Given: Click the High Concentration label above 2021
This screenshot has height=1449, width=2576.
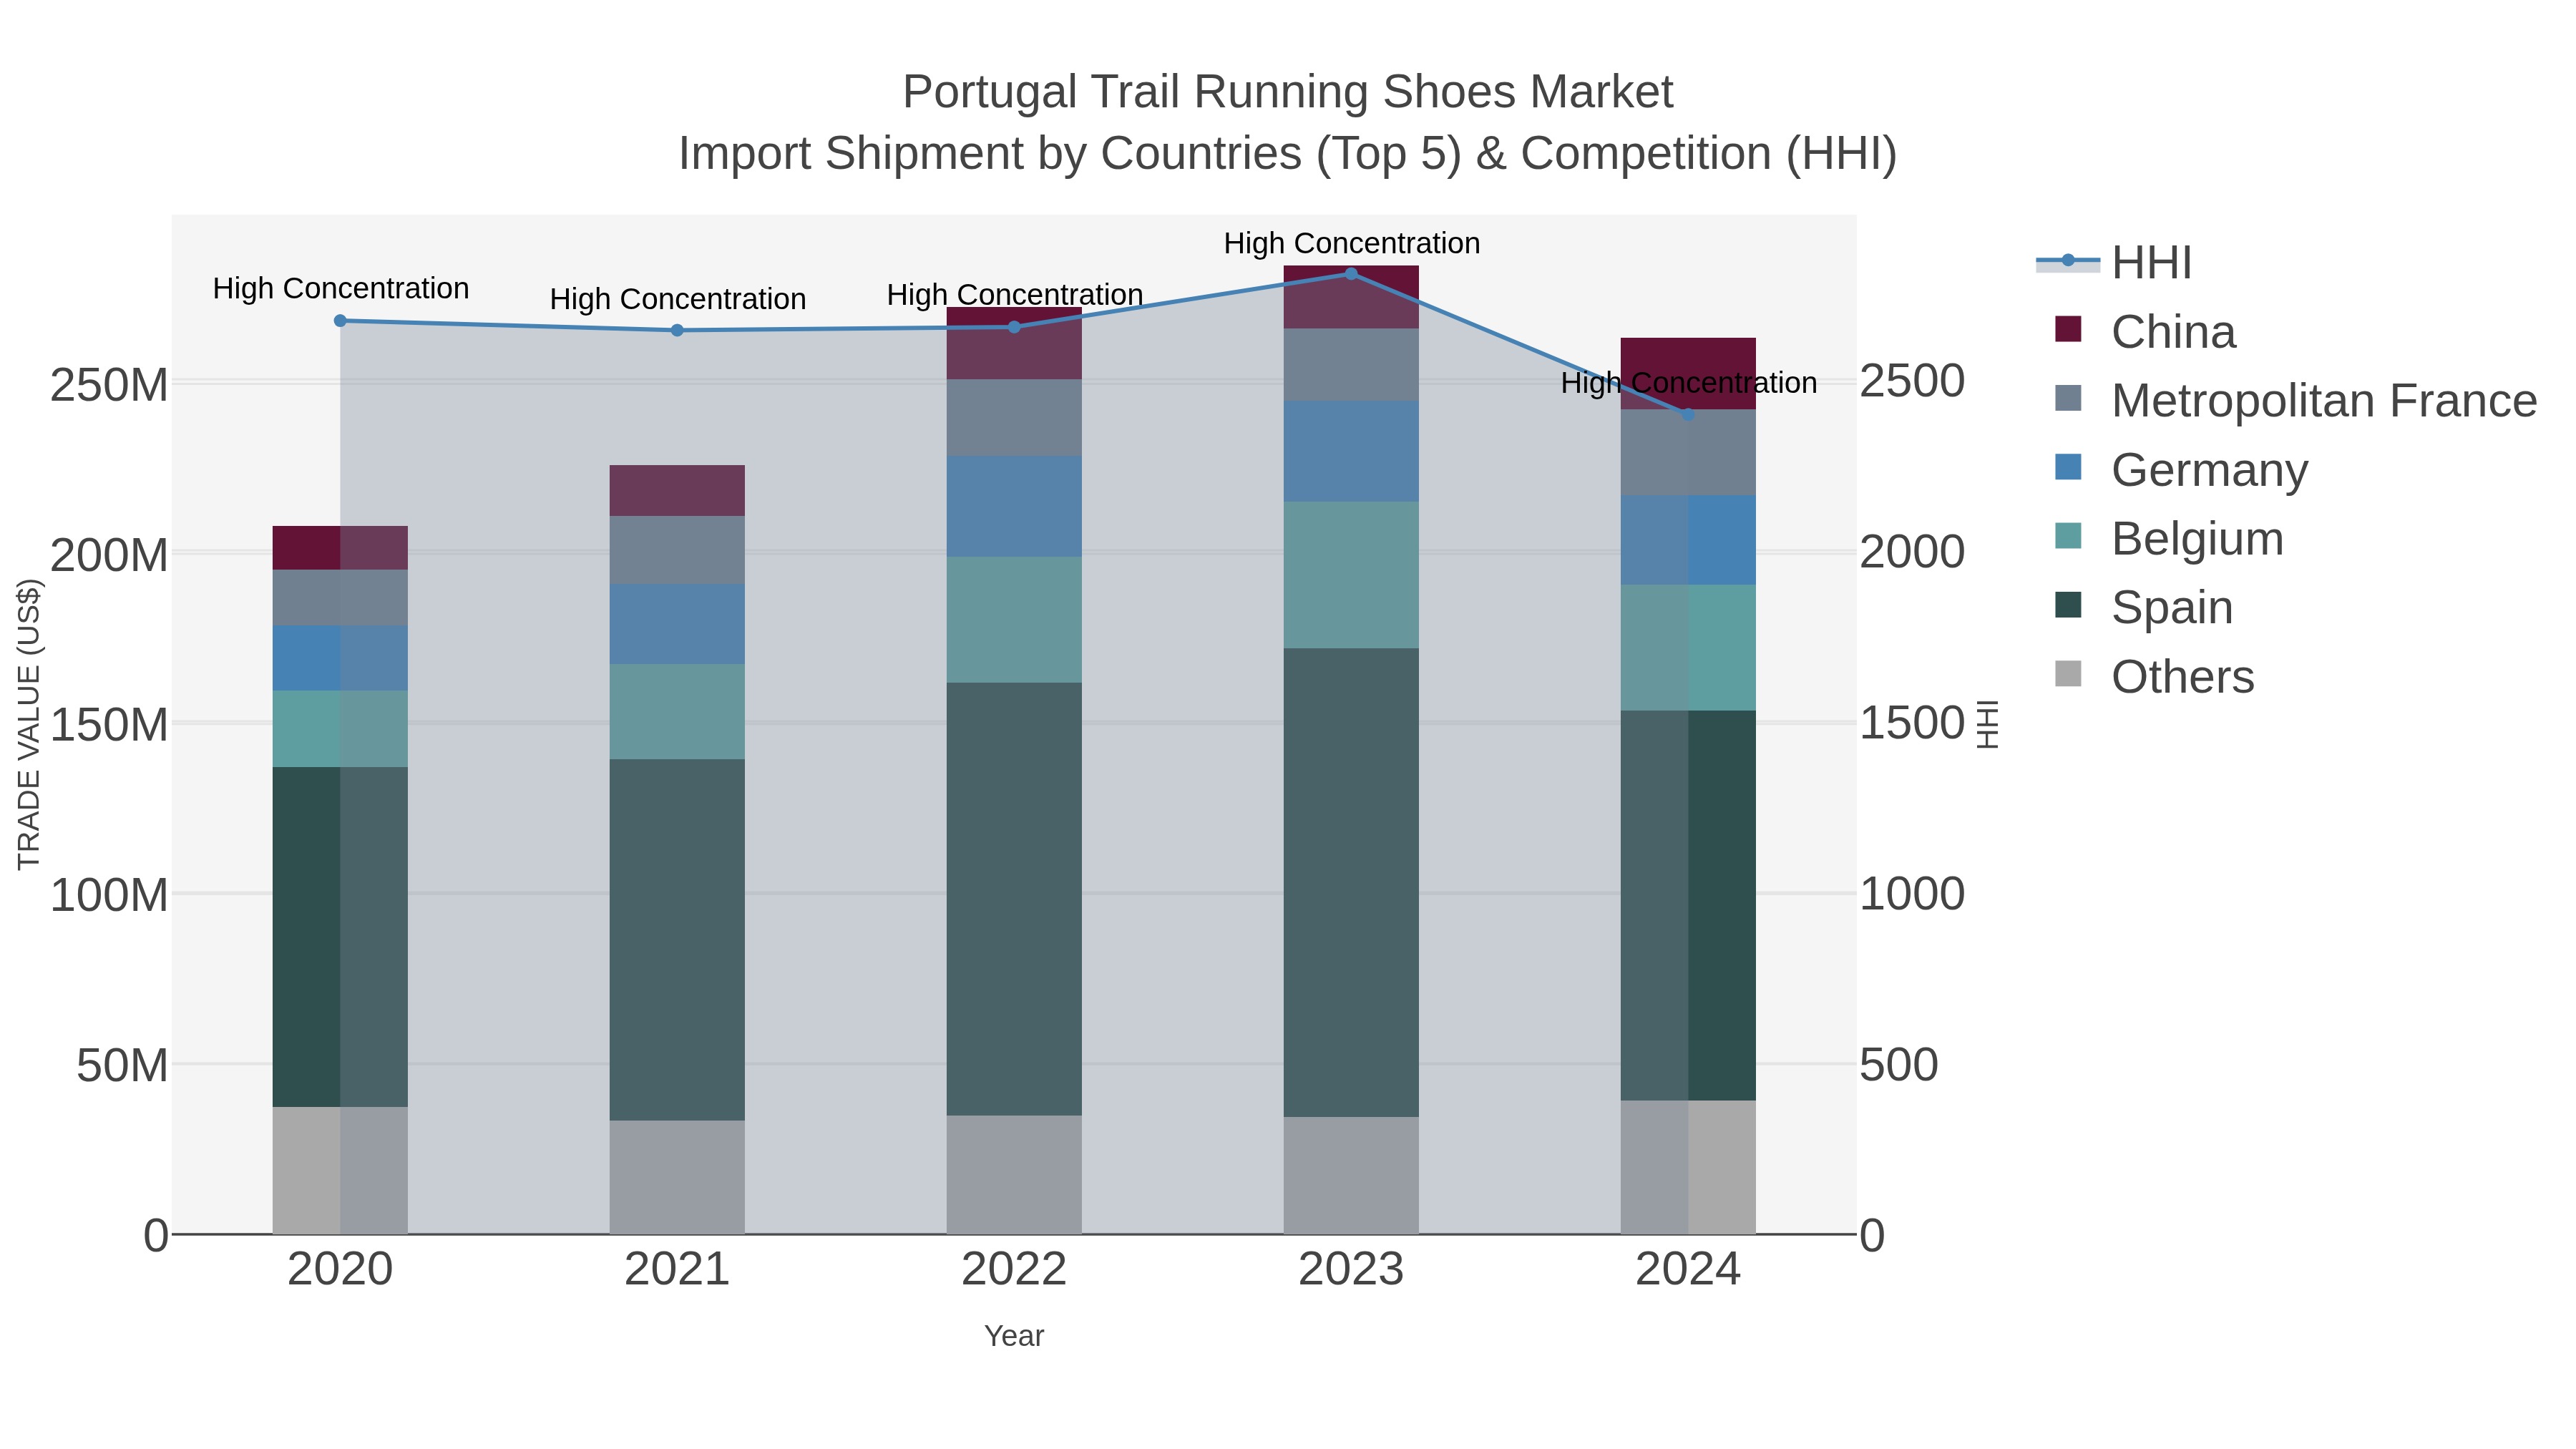Looking at the screenshot, I should tap(678, 299).
